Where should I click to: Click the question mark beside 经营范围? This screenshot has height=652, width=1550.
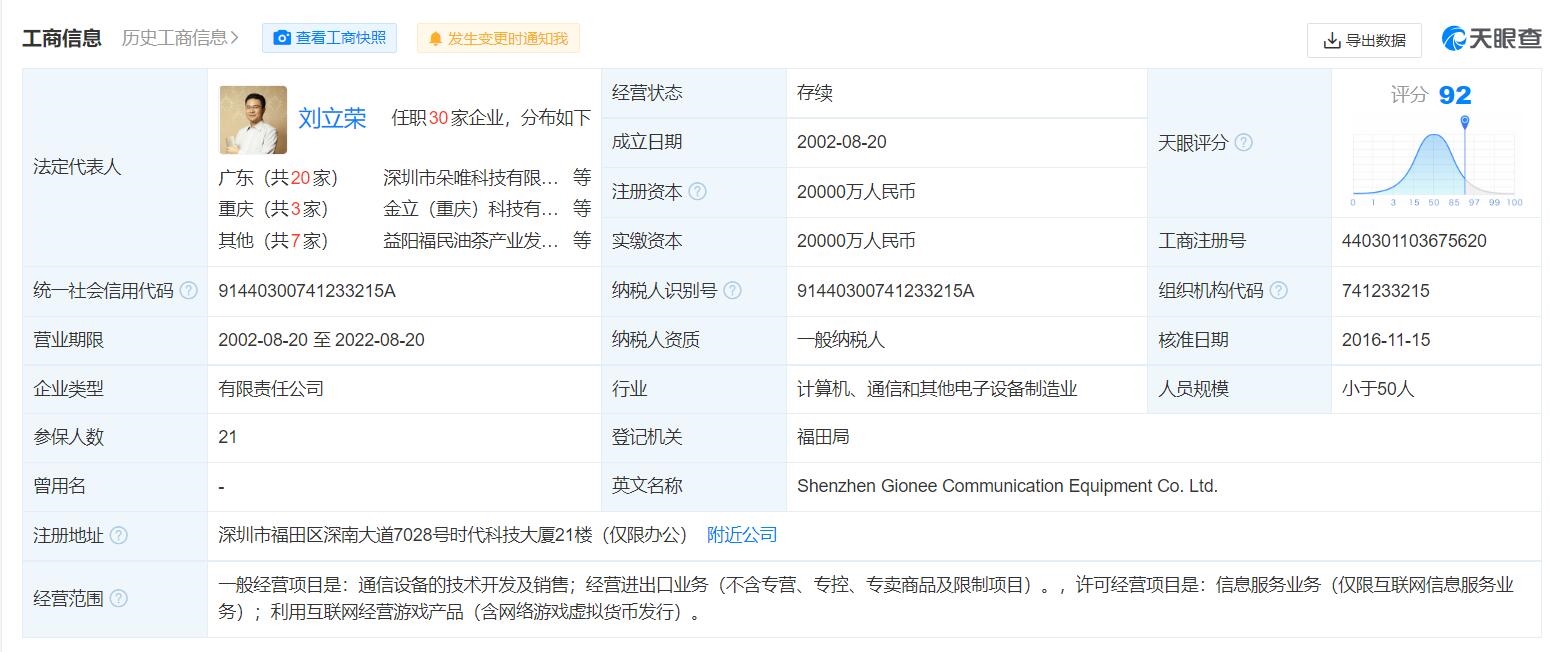118,598
